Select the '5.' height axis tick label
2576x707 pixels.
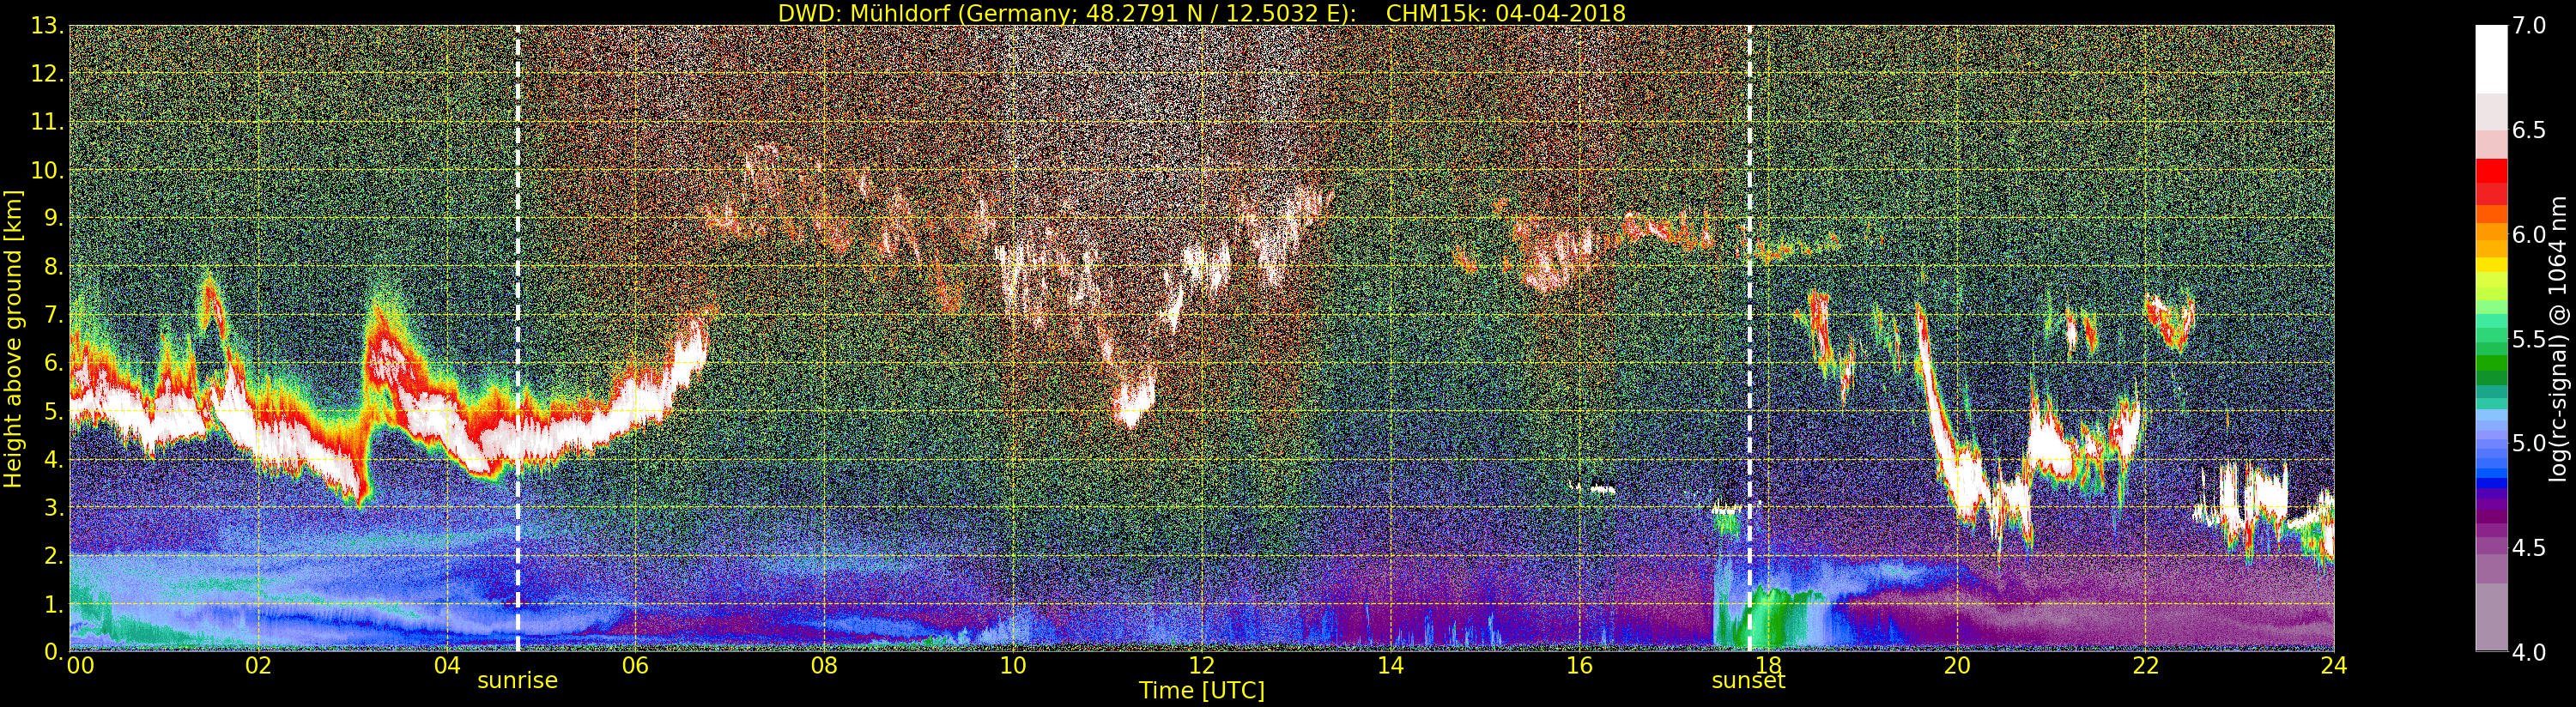pos(54,411)
